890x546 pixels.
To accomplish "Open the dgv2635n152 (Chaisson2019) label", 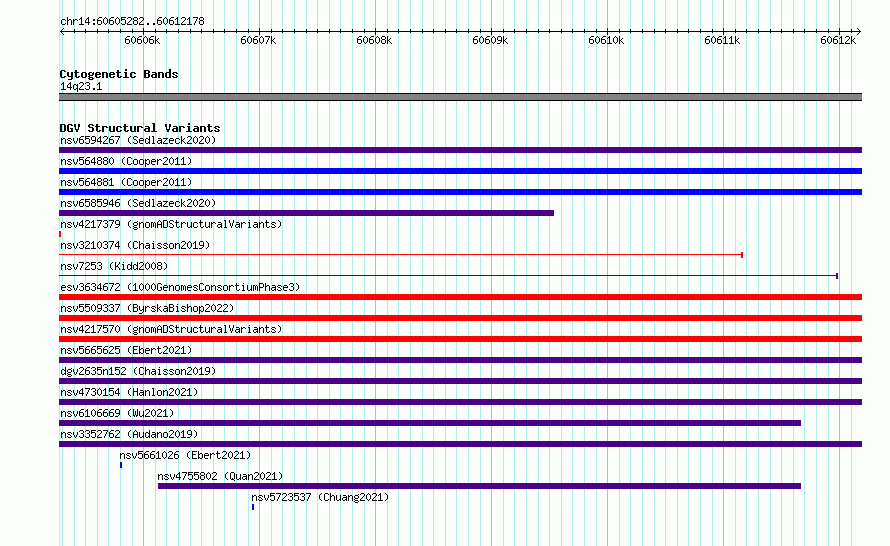I will pyautogui.click(x=138, y=371).
